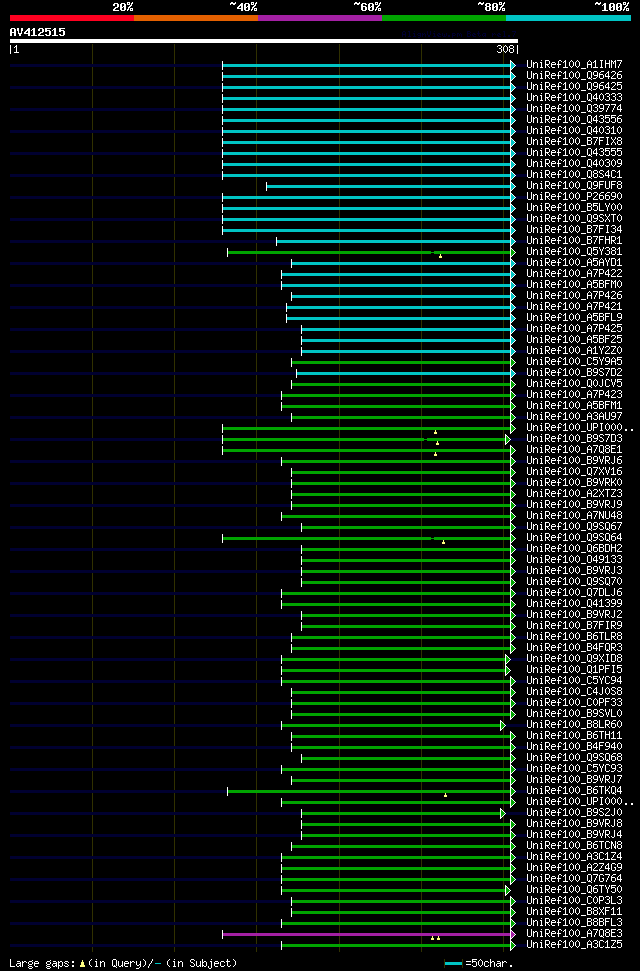Screen dimensions: 640x971
Task: Open the UniRef100_B9VRJ8 entry
Action: click(574, 824)
